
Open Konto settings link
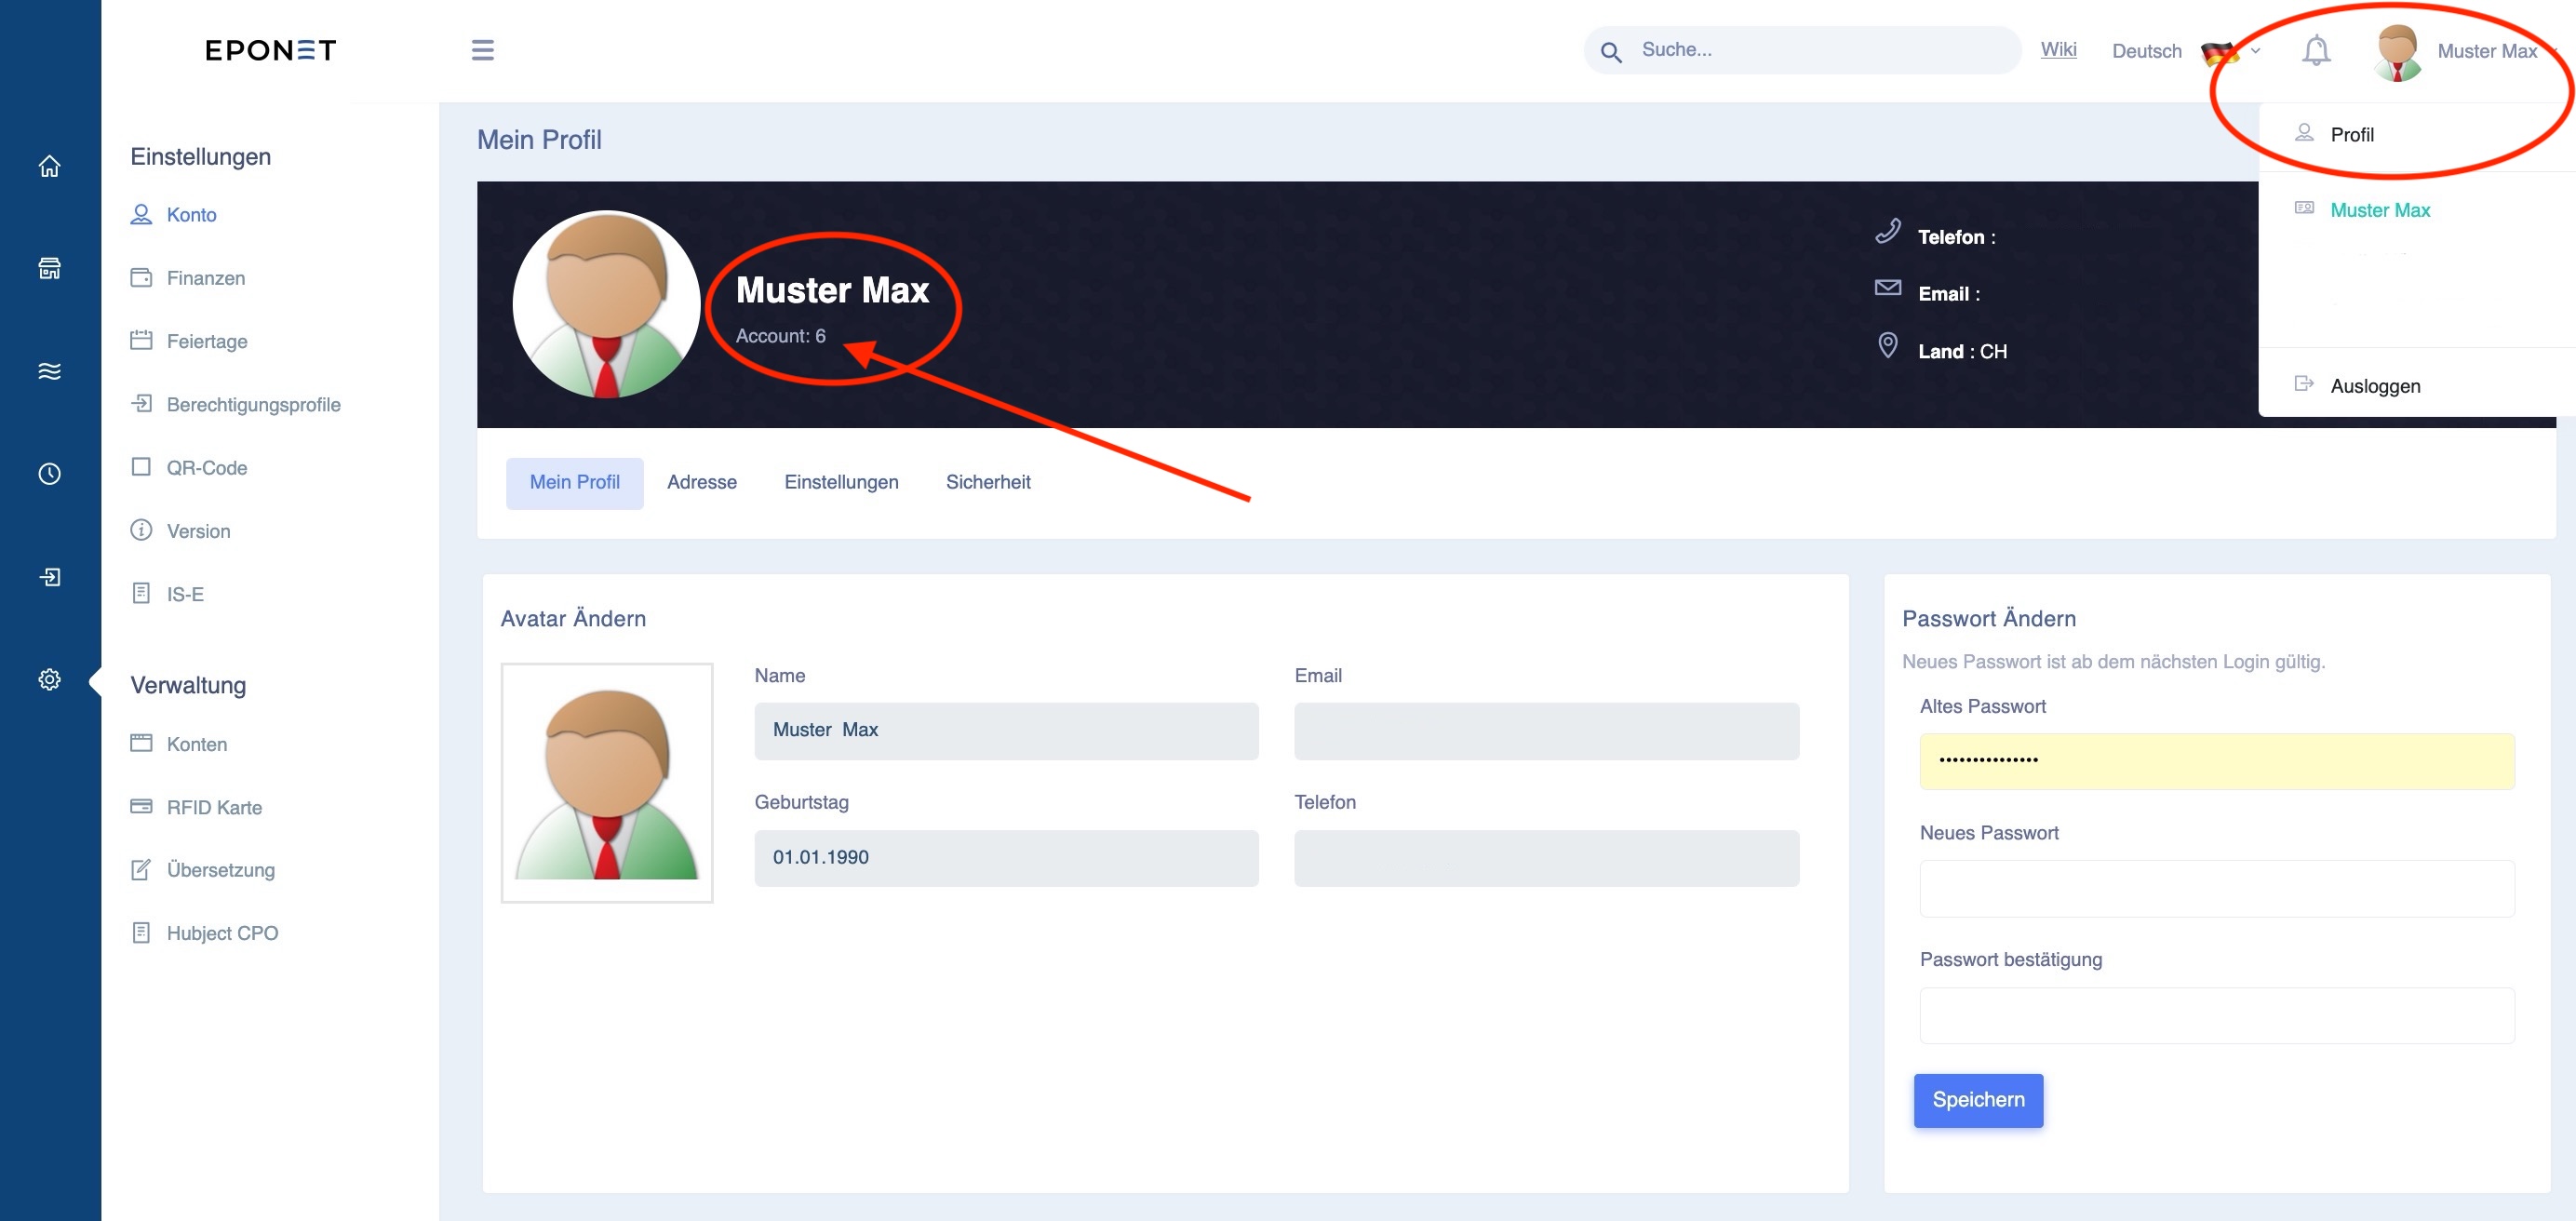point(191,215)
